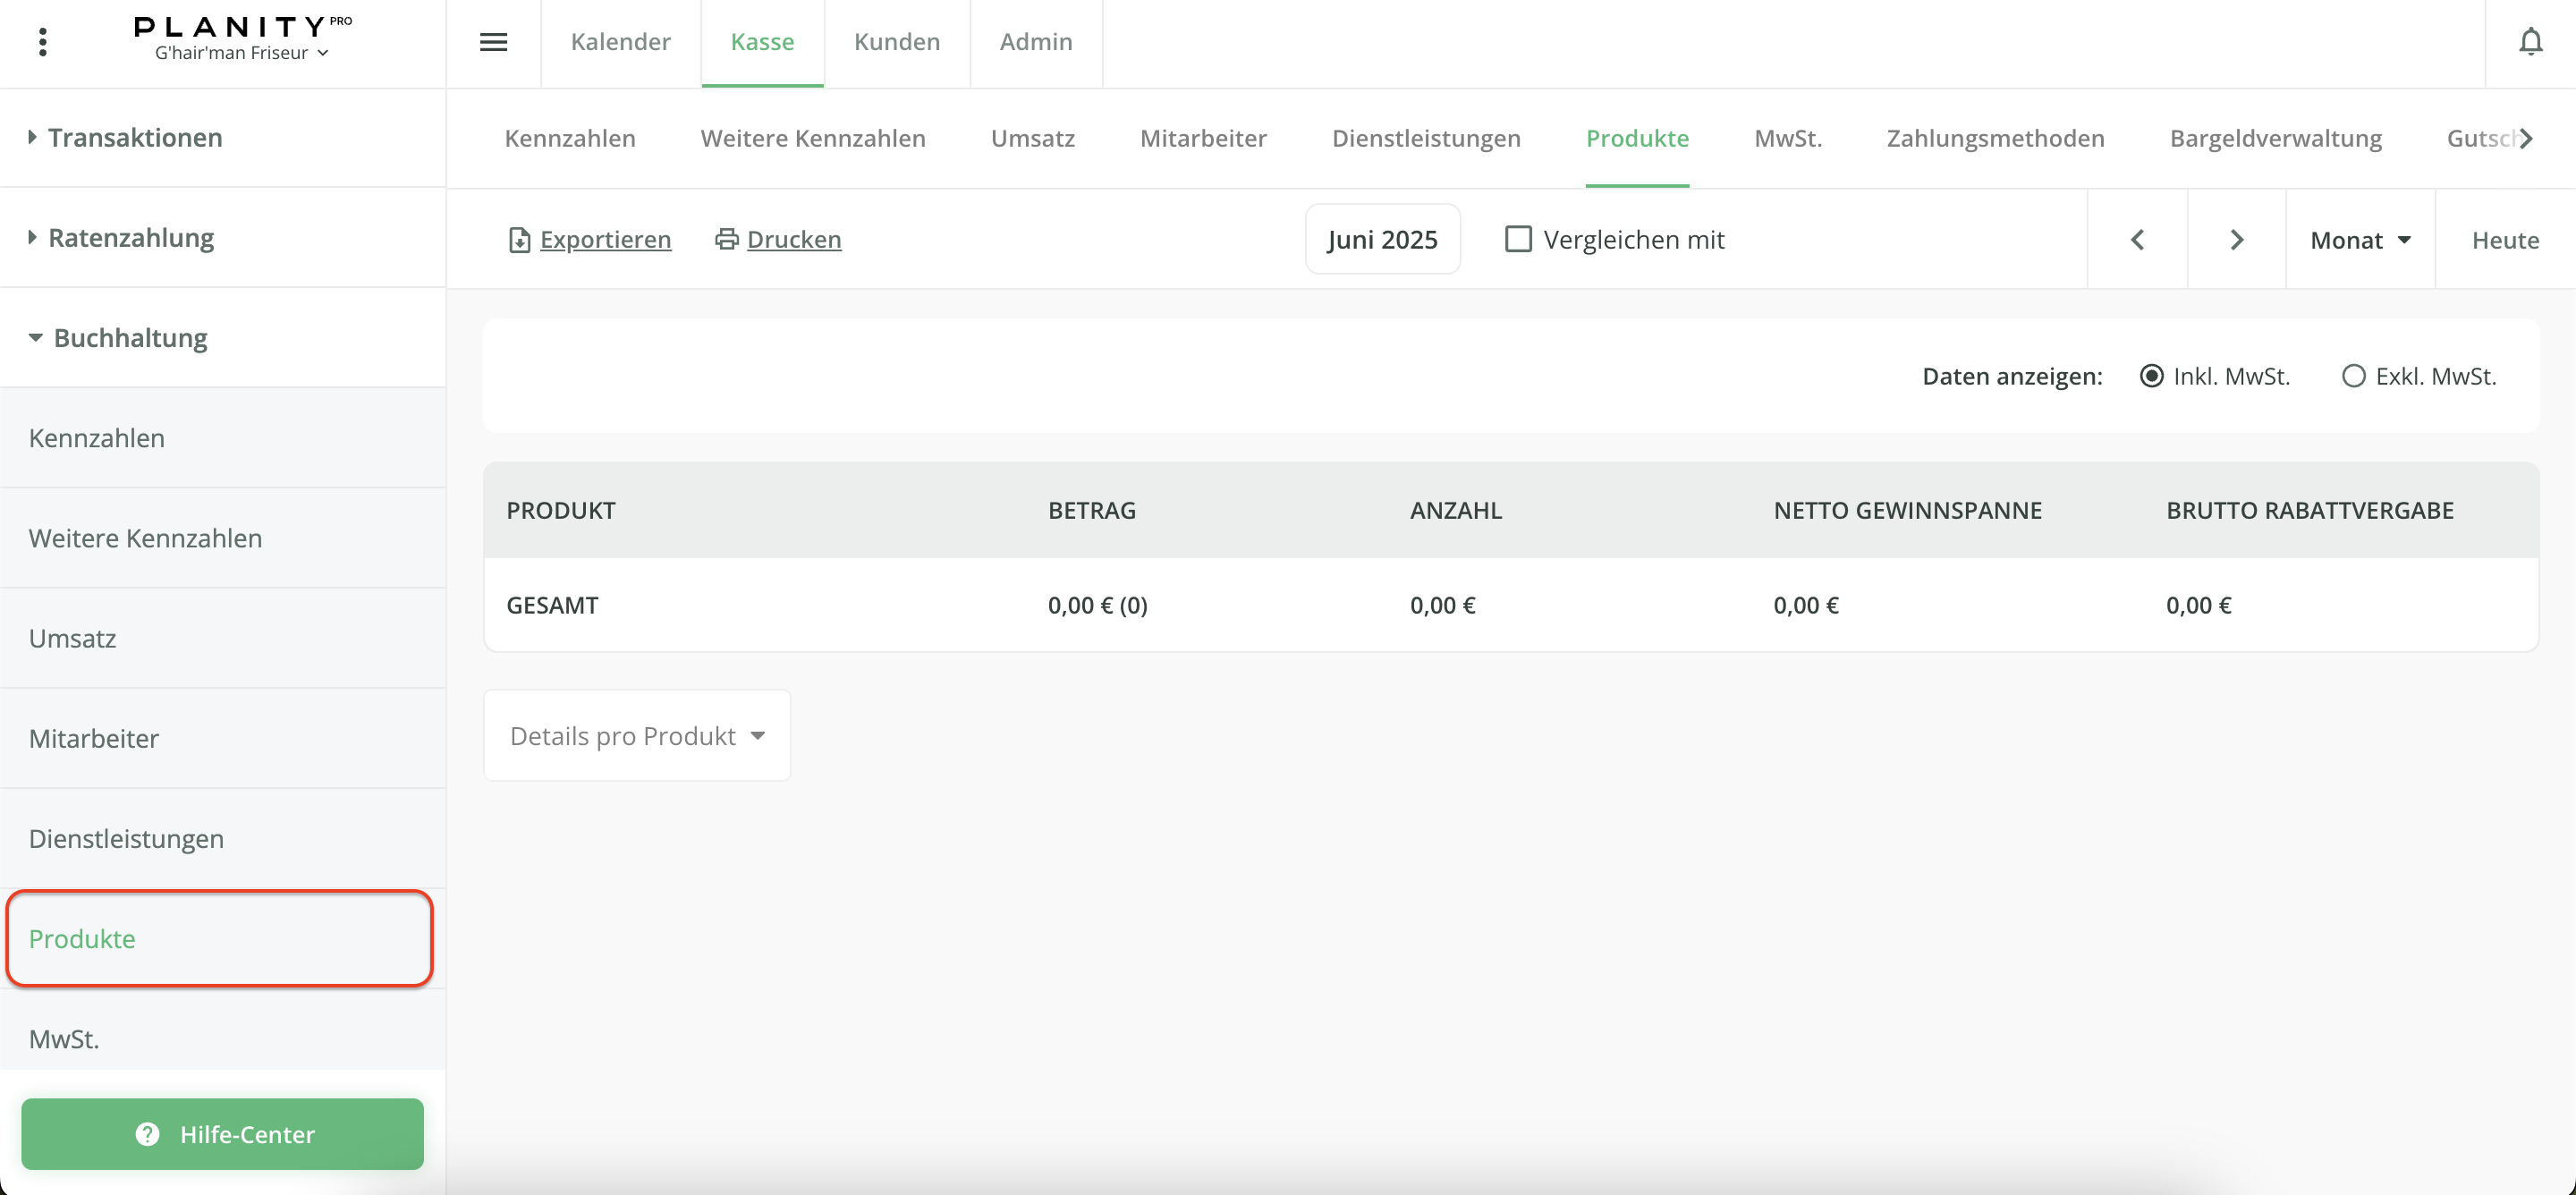Screen dimensions: 2576x1195
Task: Click the hamburger menu icon
Action: (493, 42)
